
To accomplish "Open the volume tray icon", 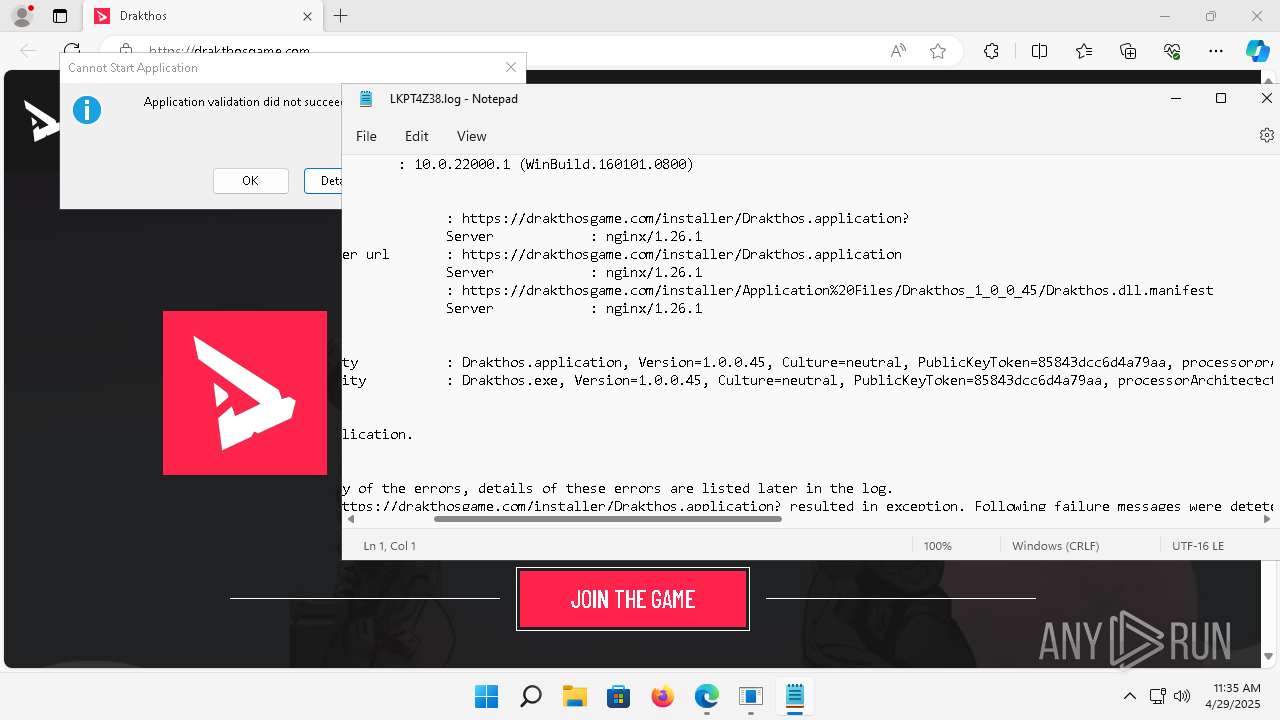I will [x=1181, y=696].
